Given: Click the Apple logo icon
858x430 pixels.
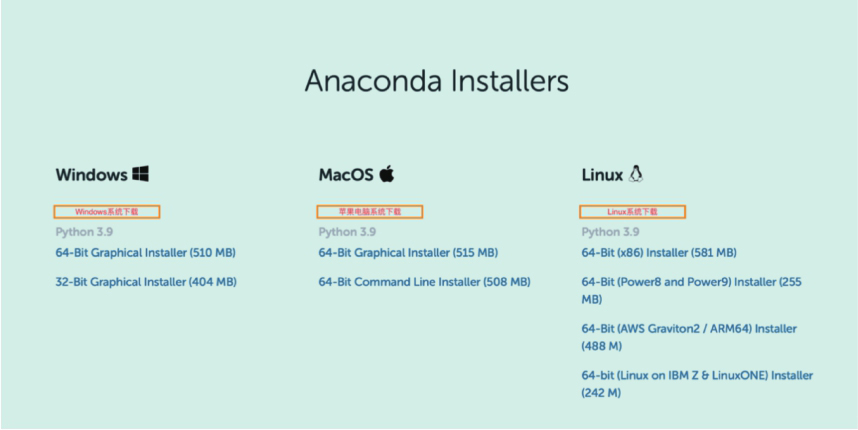Looking at the screenshot, I should 387,174.
